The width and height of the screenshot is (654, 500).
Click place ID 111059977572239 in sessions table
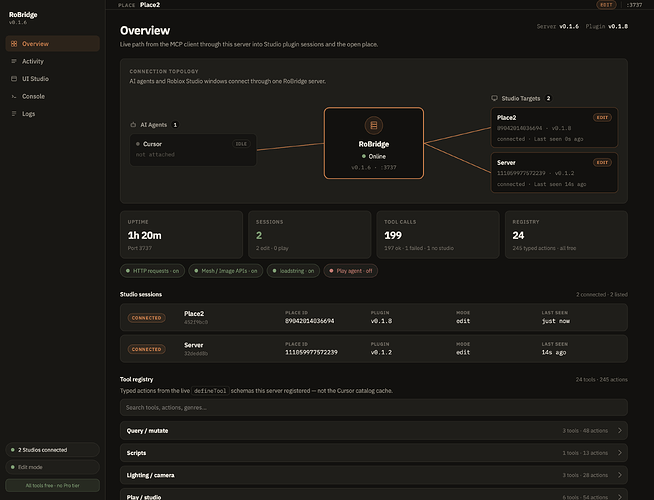coord(311,352)
